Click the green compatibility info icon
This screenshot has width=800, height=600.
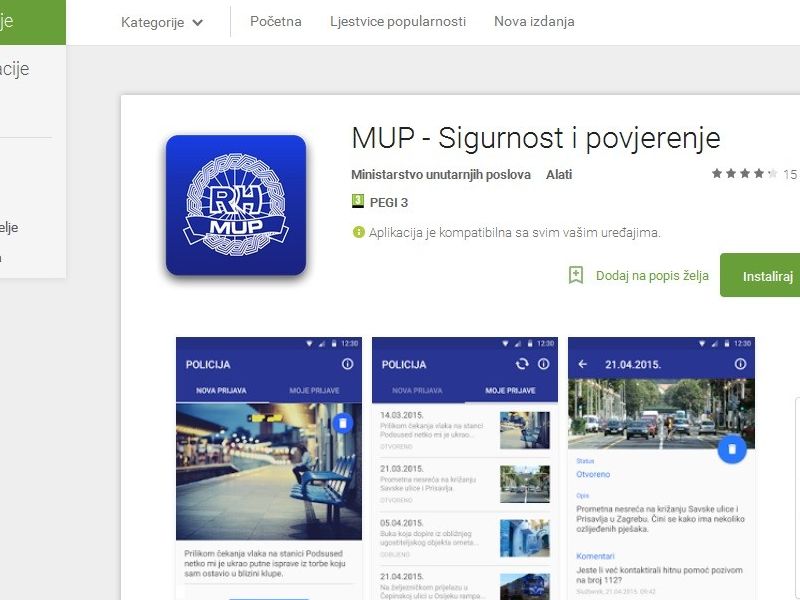pos(359,233)
